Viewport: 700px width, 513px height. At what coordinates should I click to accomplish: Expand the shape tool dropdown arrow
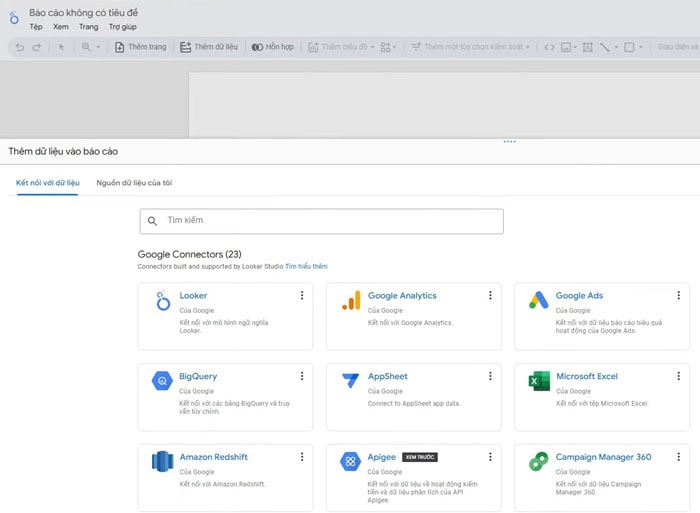(x=641, y=47)
